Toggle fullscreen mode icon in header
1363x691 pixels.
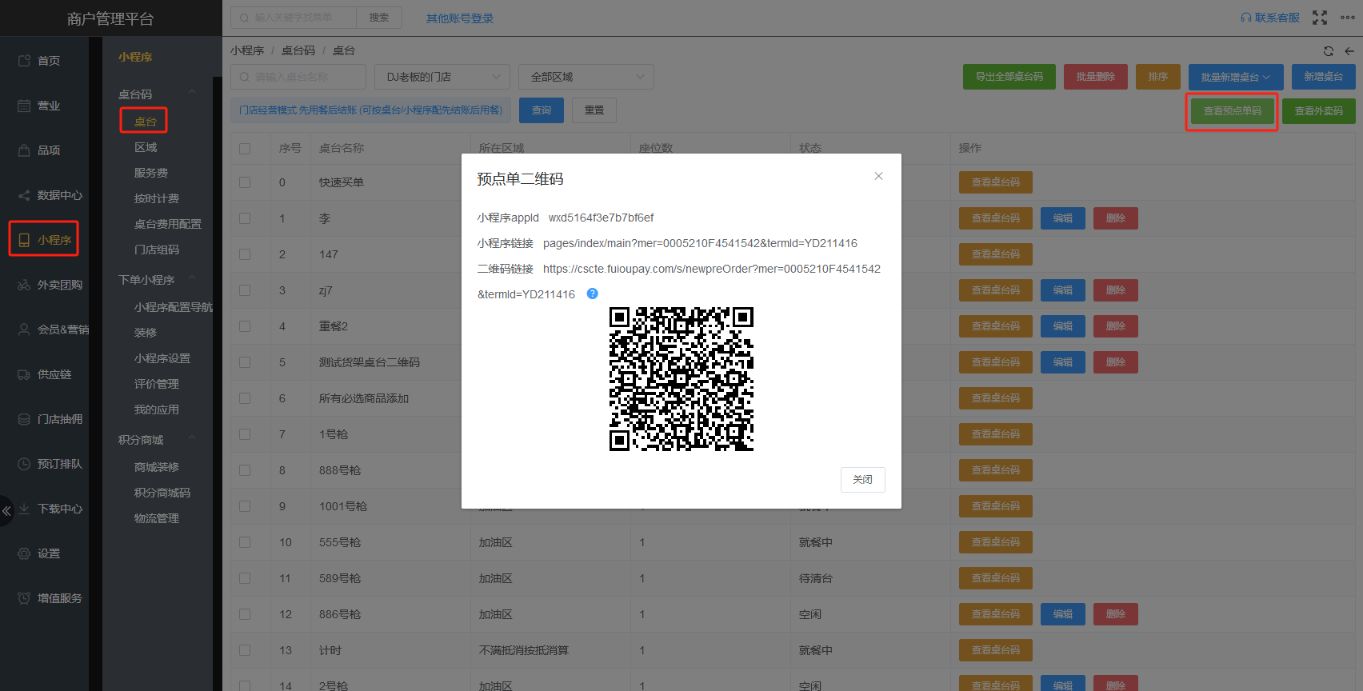pos(1320,17)
